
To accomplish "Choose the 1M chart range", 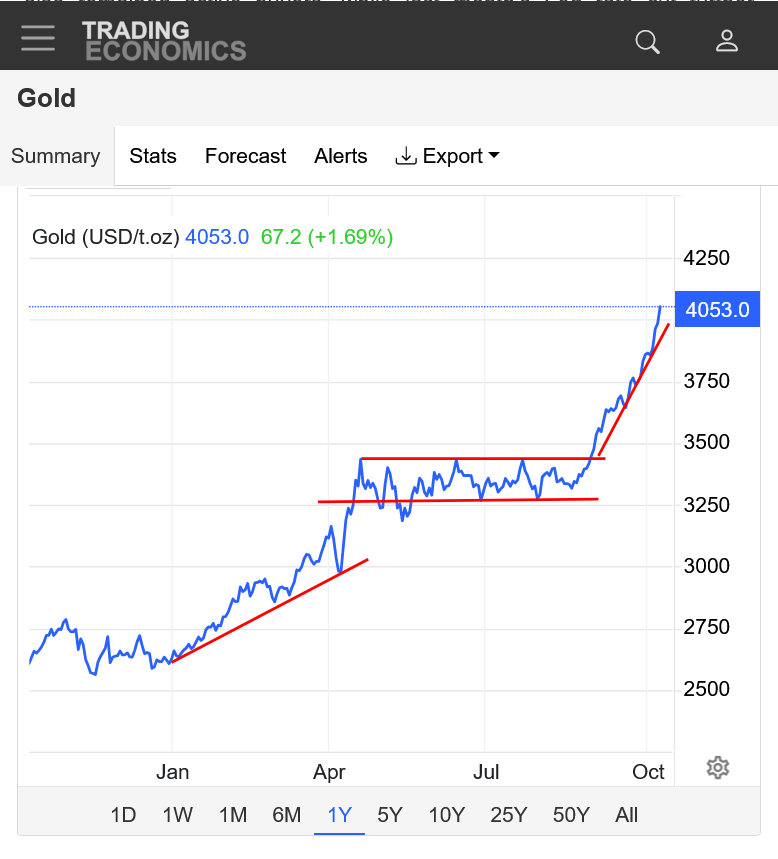I will pyautogui.click(x=232, y=815).
